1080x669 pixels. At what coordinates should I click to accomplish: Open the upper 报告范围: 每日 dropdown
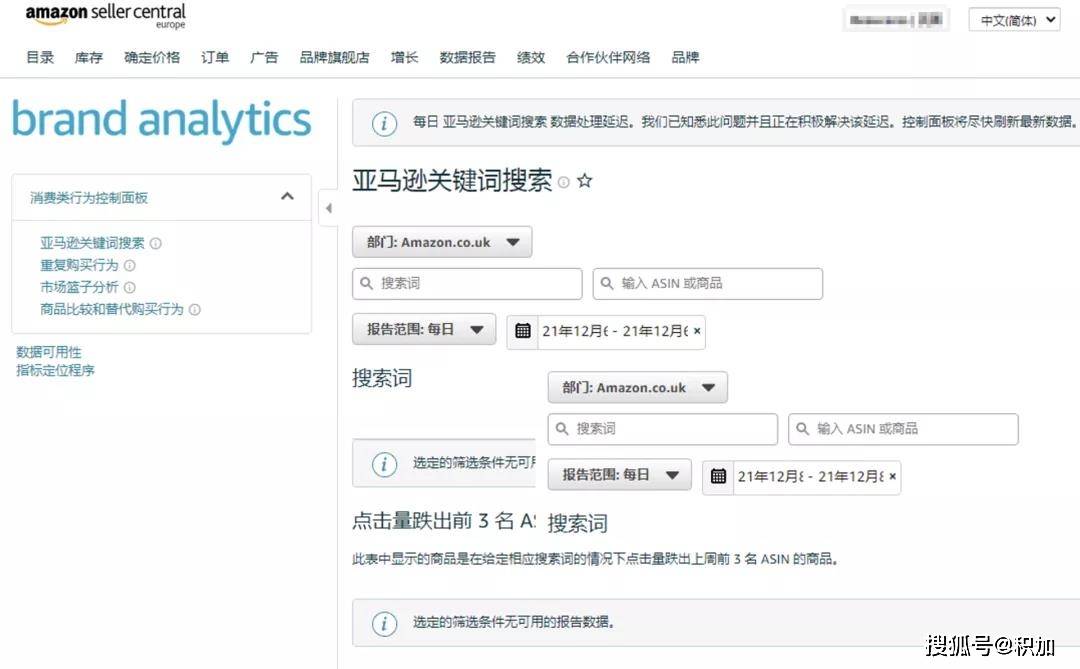(424, 329)
